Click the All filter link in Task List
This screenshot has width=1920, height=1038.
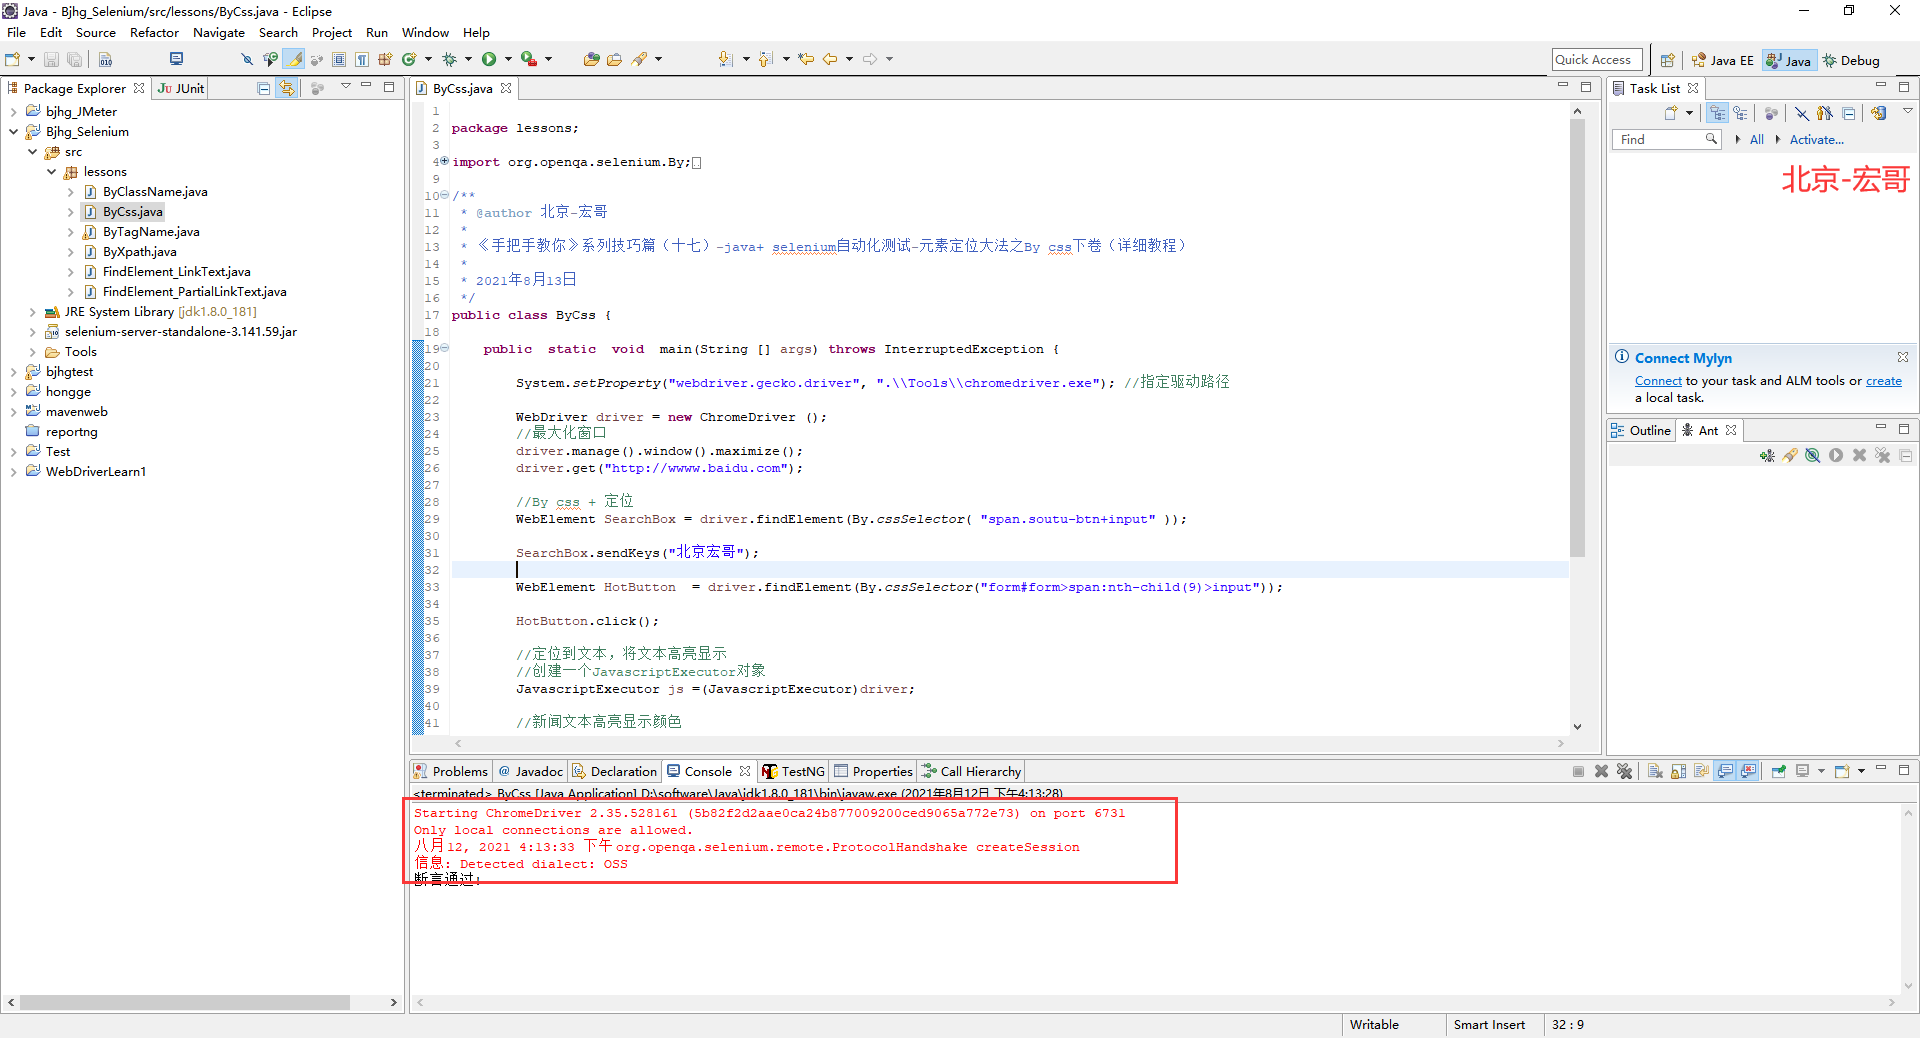[1756, 140]
